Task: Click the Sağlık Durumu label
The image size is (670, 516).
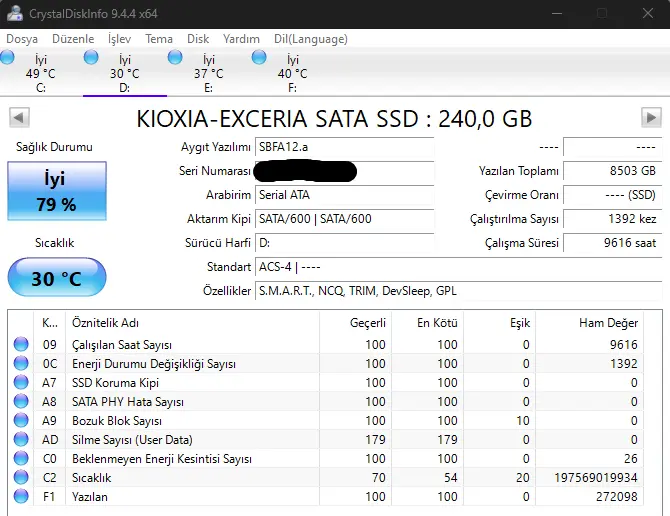Action: tap(54, 147)
